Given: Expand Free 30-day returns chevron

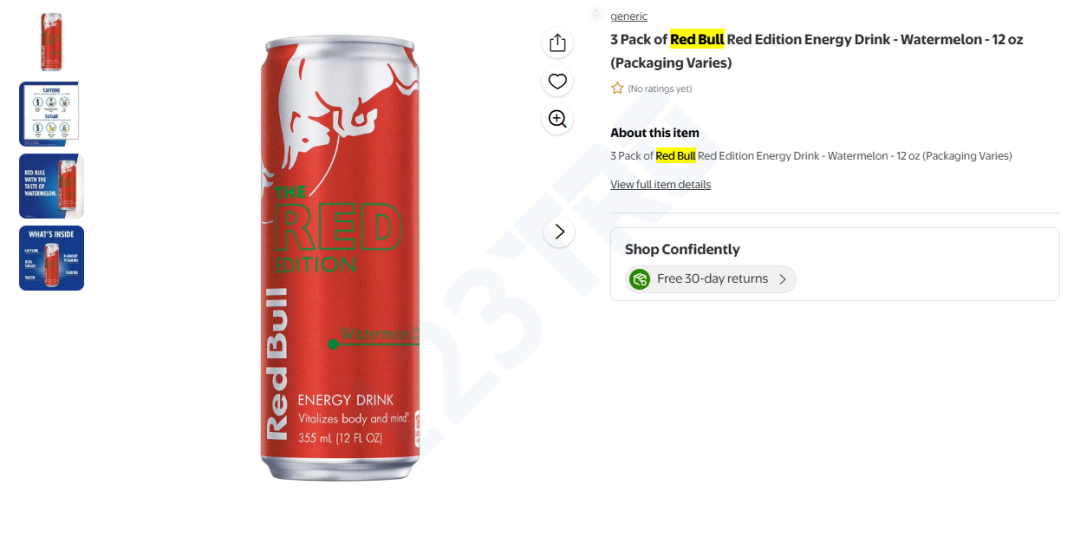Looking at the screenshot, I should click(782, 279).
